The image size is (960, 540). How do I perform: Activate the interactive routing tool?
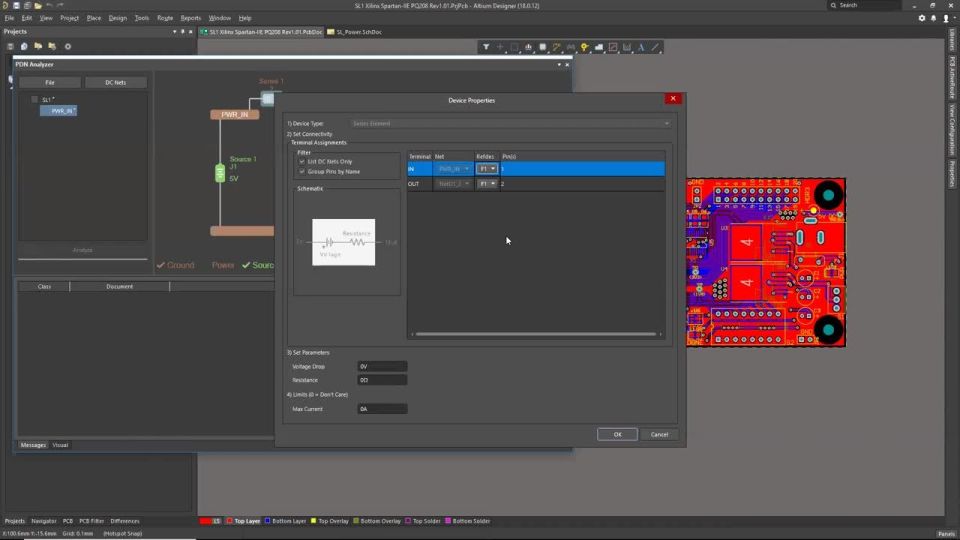(x=557, y=47)
